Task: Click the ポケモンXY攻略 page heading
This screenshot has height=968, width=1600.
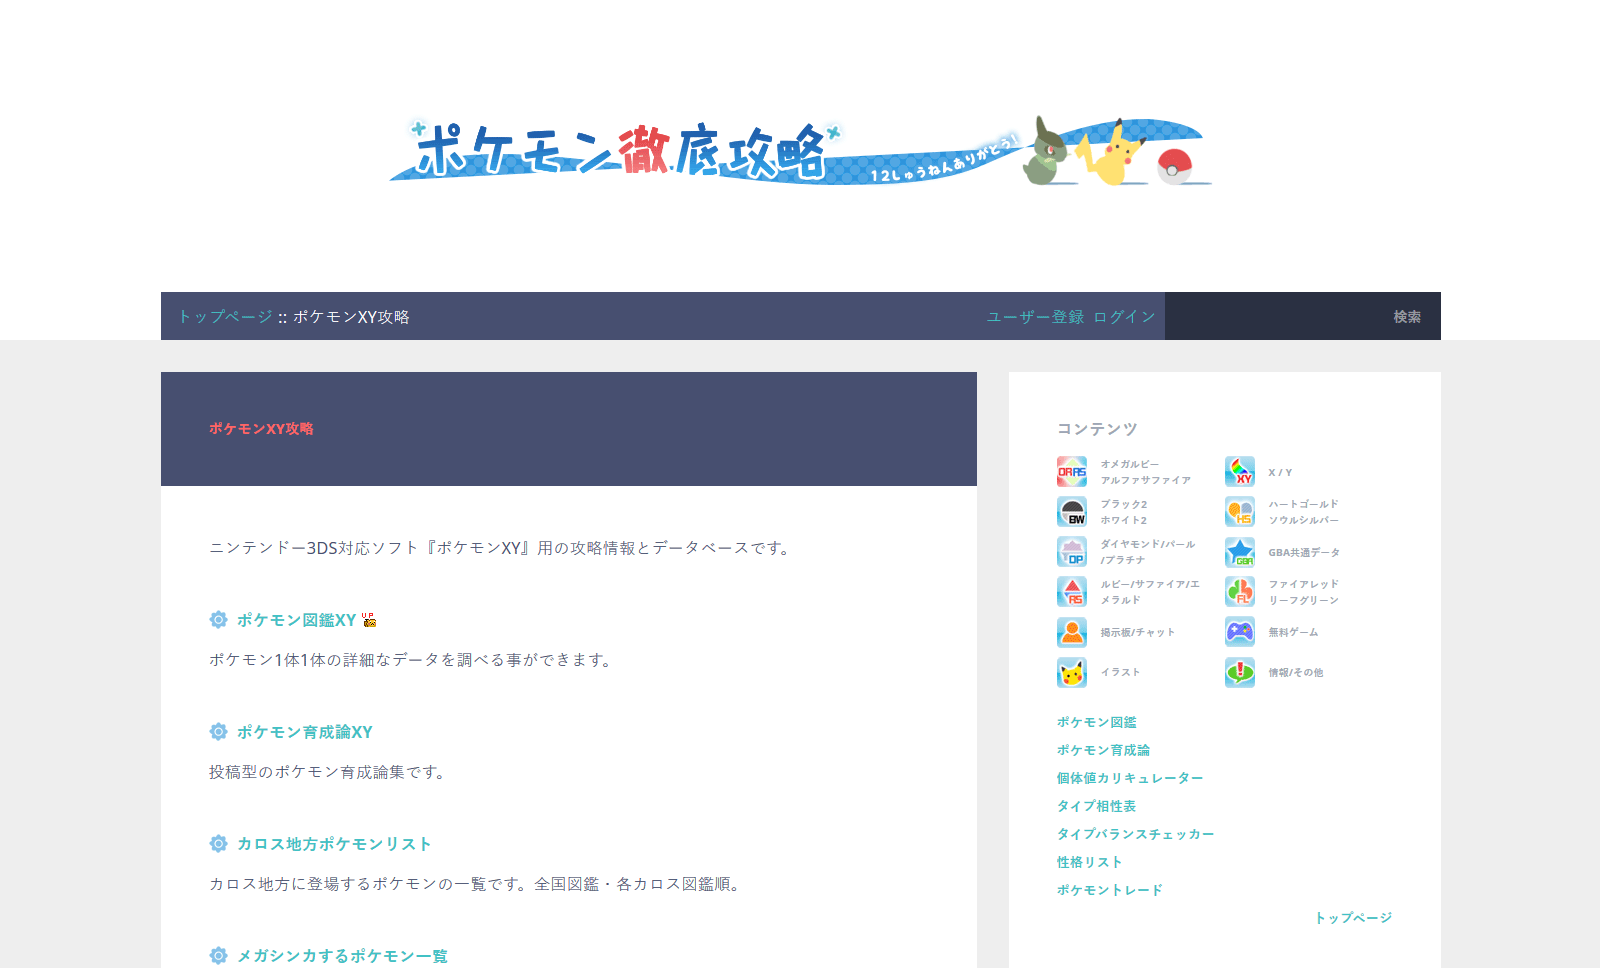Action: (x=261, y=428)
